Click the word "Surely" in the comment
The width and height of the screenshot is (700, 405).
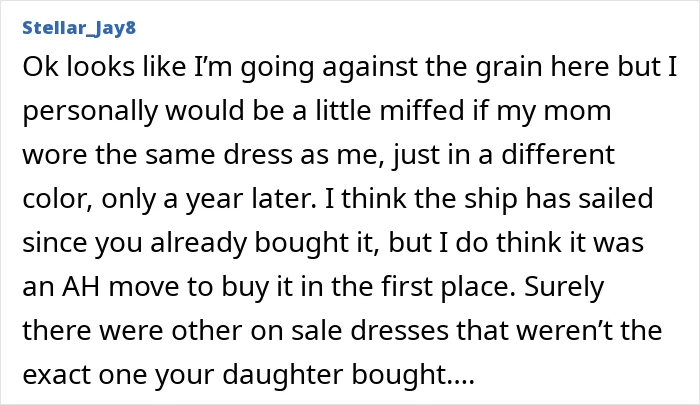click(x=564, y=287)
